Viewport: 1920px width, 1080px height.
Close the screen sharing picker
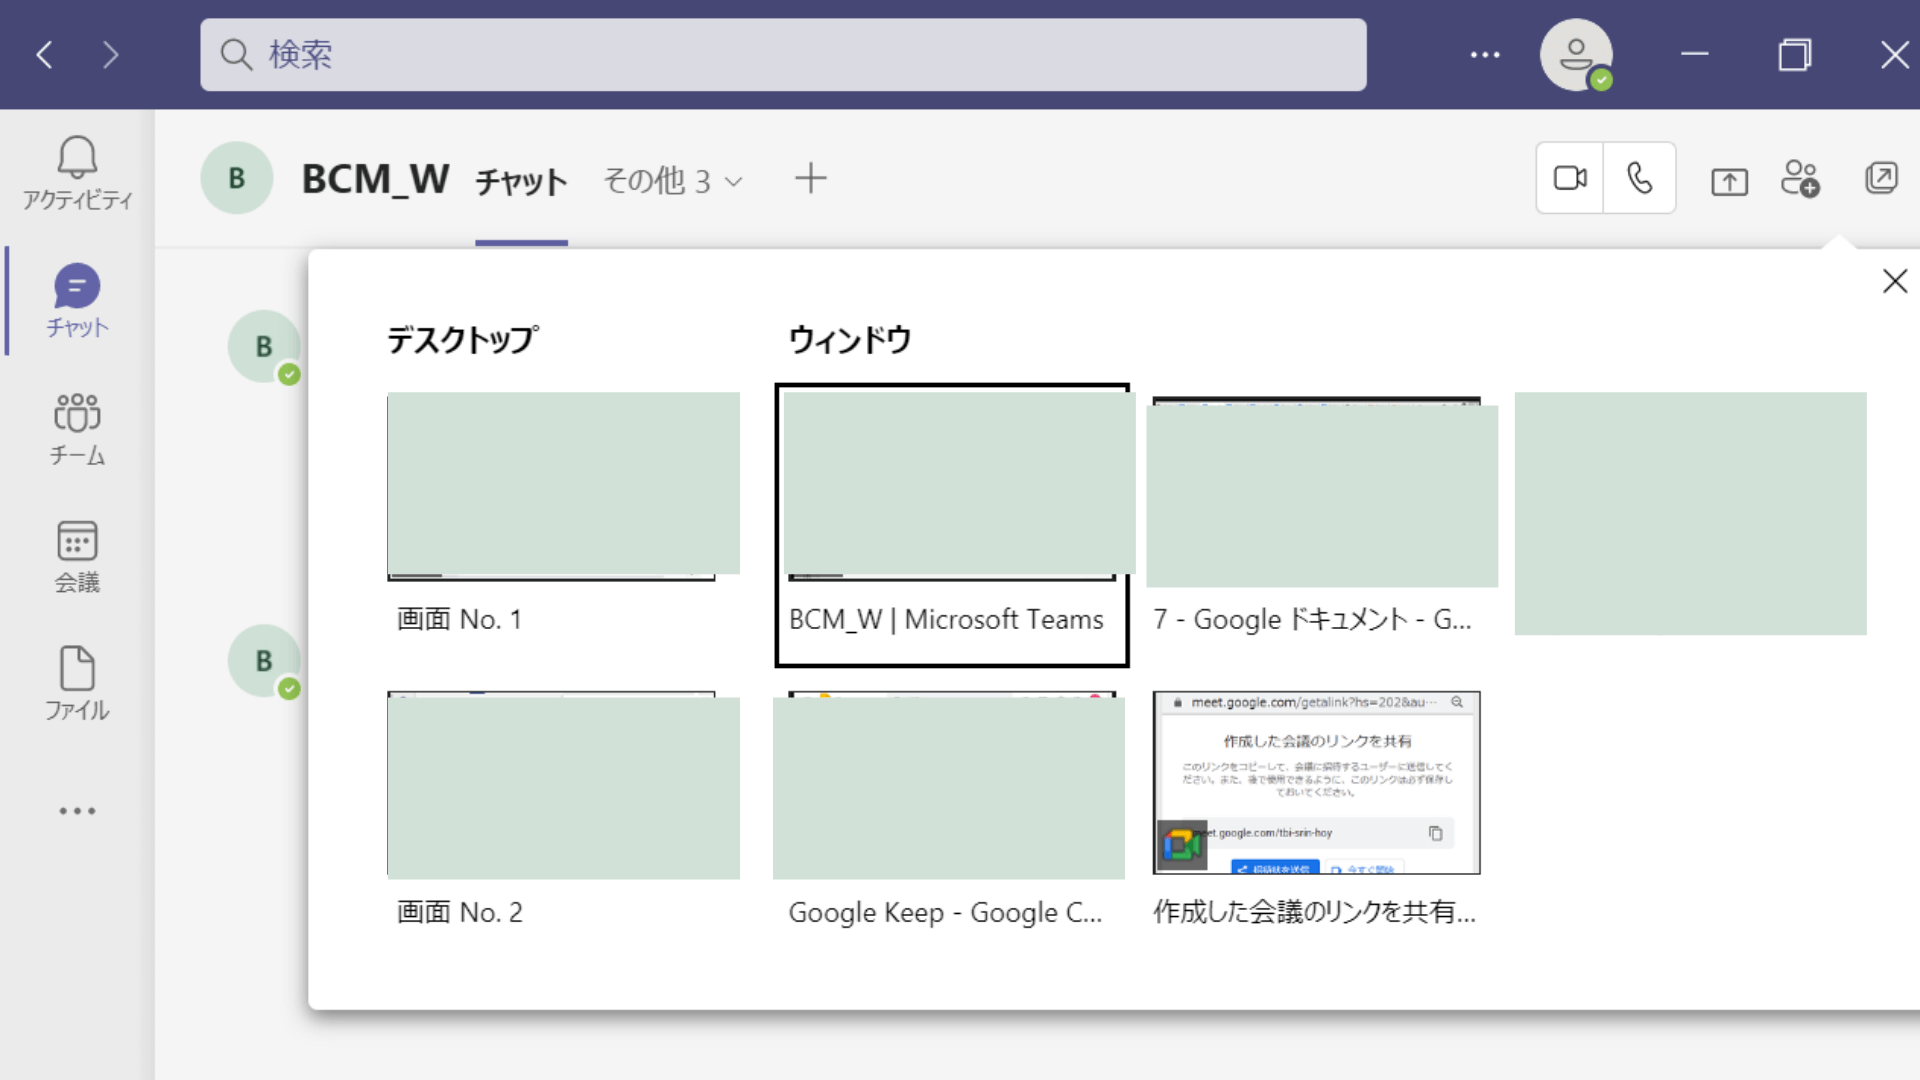pyautogui.click(x=1895, y=281)
